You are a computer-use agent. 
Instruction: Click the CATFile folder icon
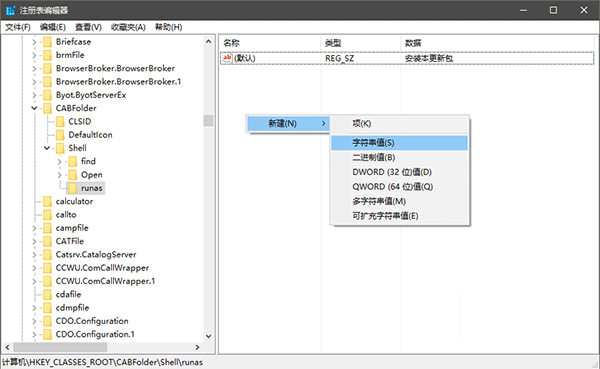(x=47, y=242)
